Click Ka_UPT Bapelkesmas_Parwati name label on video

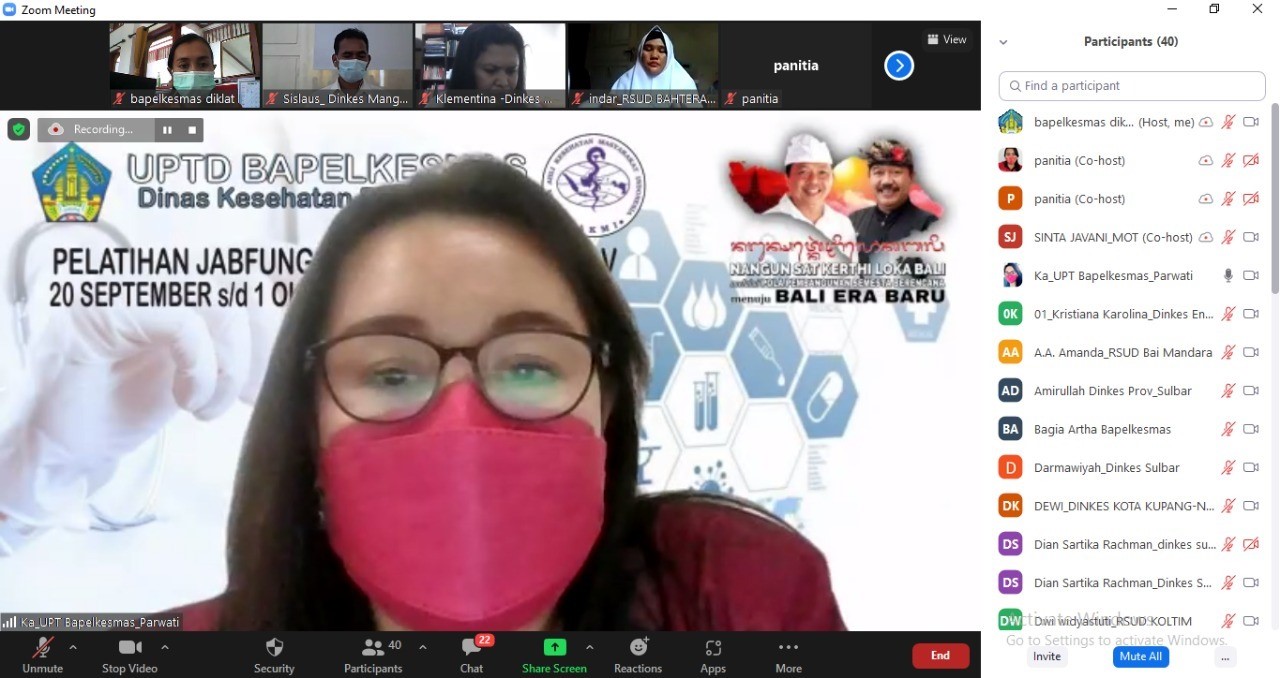(92, 622)
